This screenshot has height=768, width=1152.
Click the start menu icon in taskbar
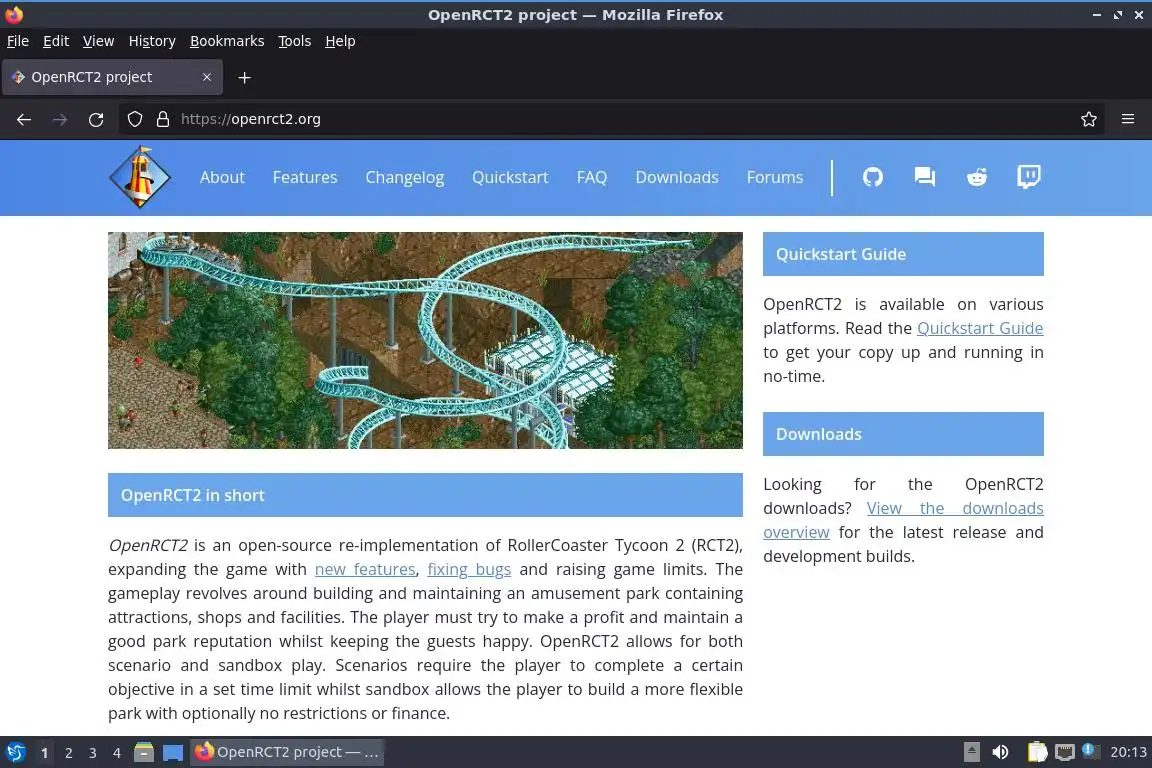[x=15, y=752]
